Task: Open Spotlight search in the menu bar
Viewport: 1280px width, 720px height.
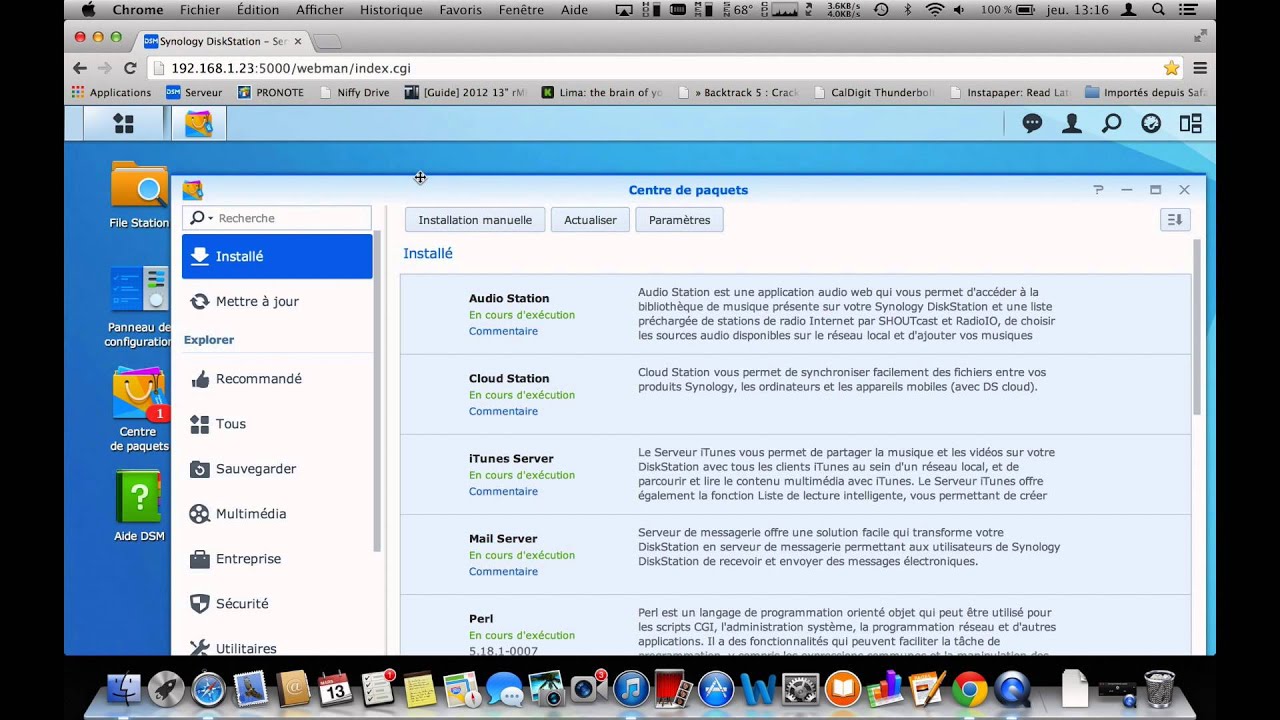Action: (1158, 10)
